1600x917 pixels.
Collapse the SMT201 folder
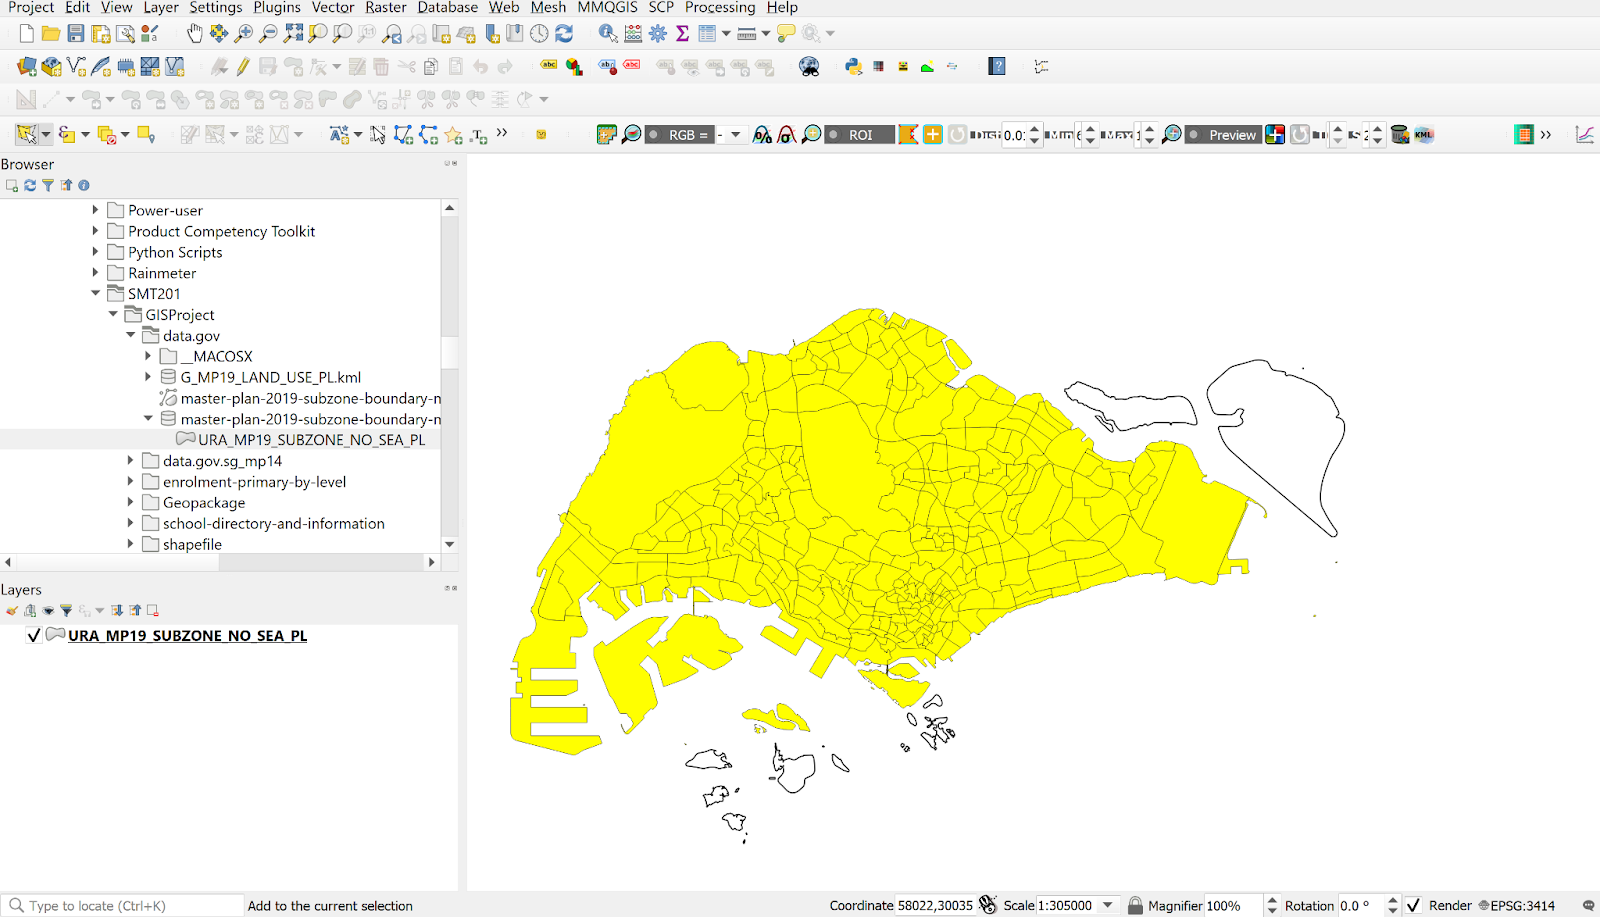(96, 294)
